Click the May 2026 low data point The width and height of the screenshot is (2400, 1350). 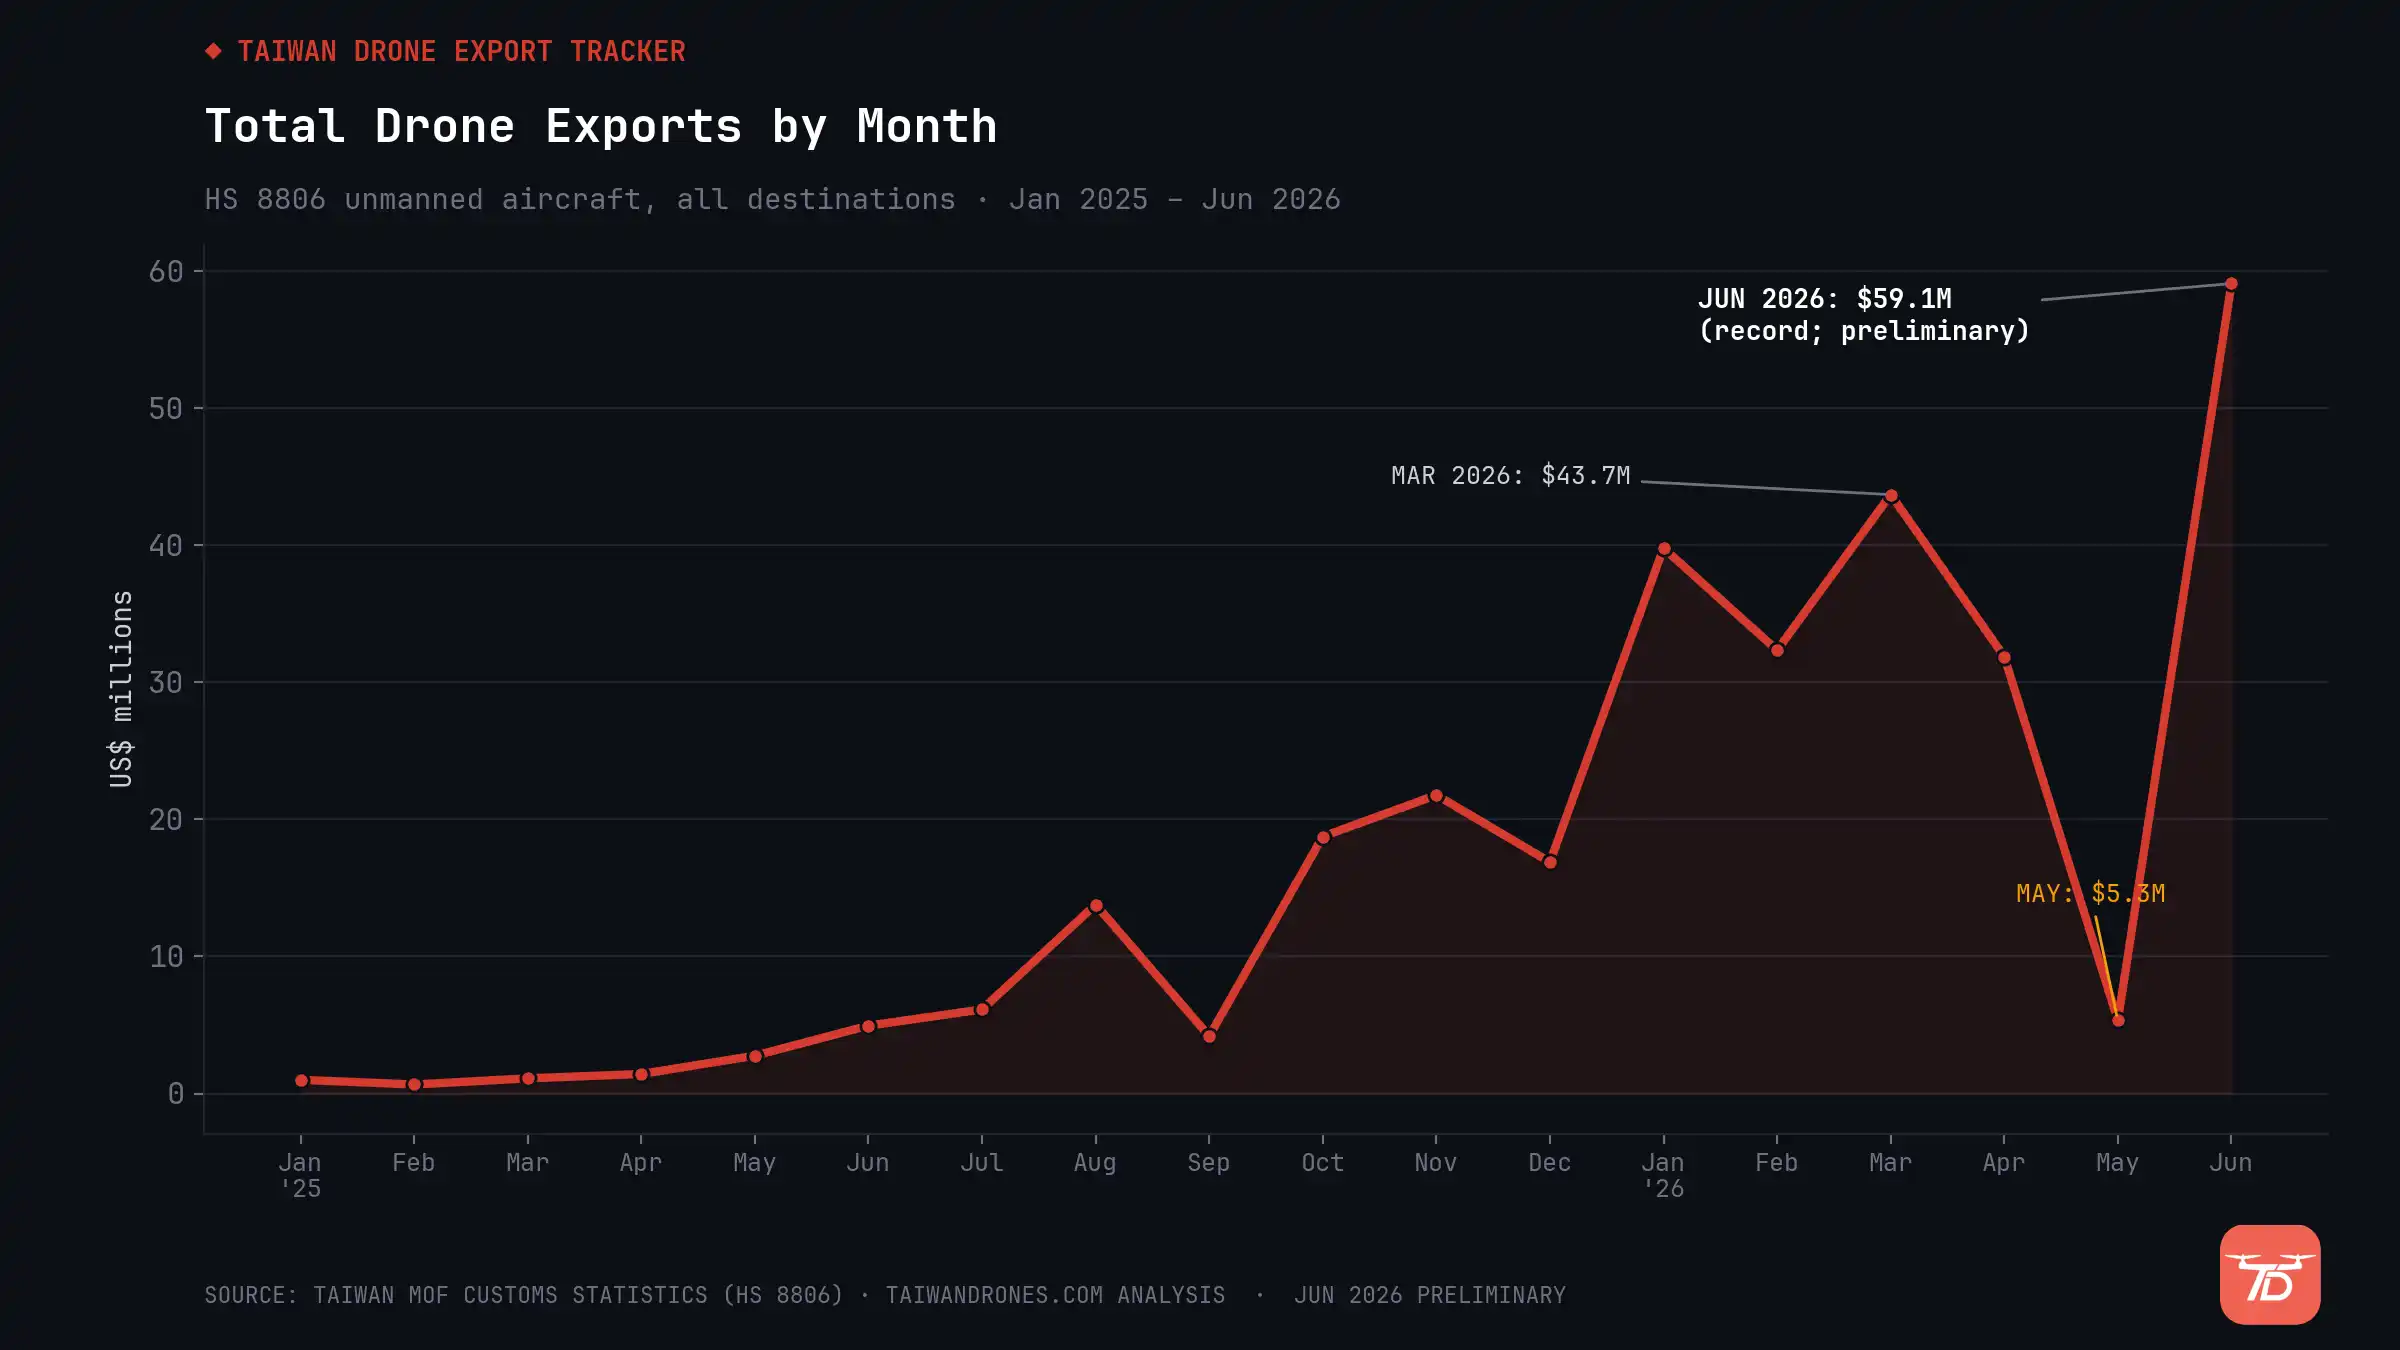[x=2118, y=1020]
